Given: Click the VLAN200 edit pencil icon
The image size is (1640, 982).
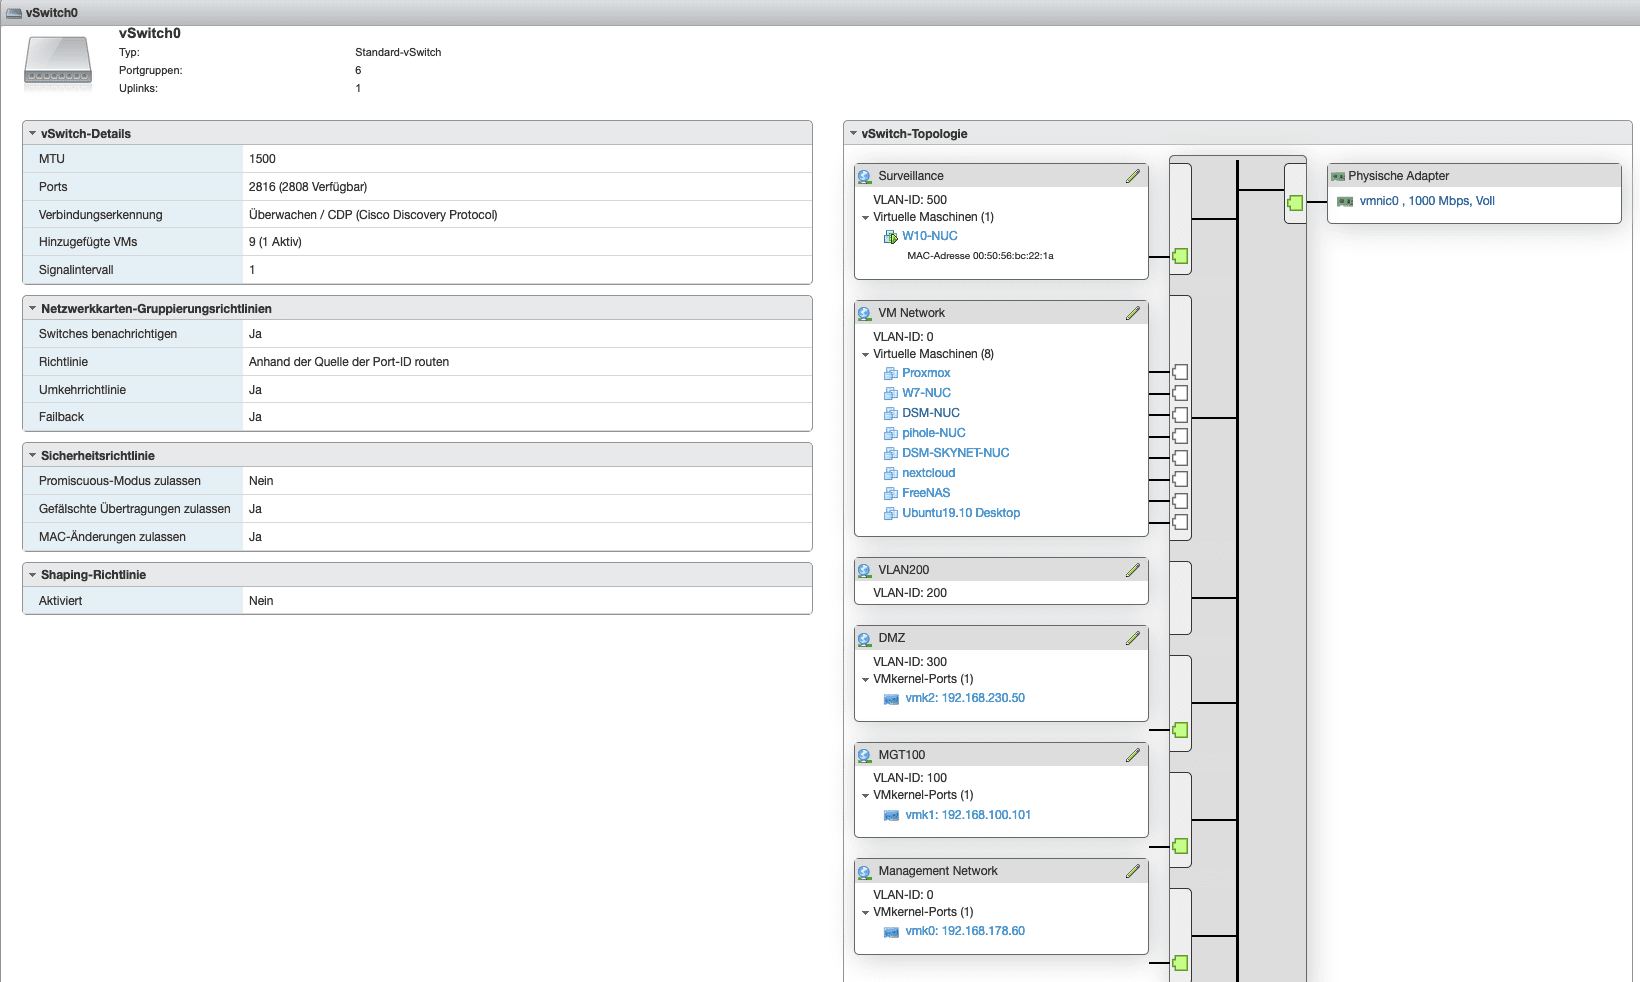Looking at the screenshot, I should point(1133,570).
